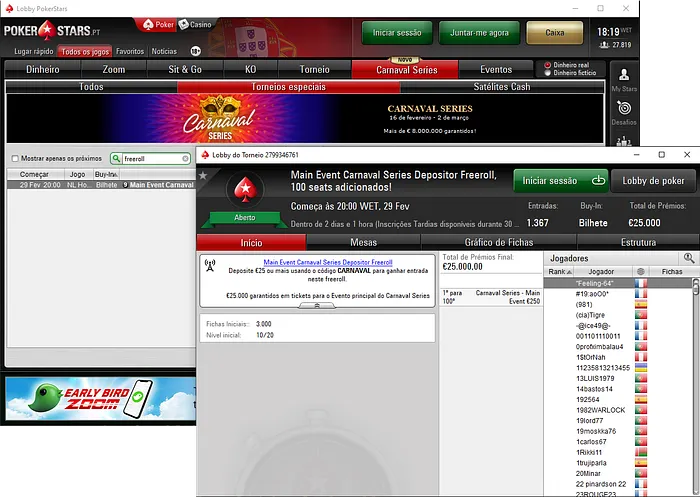
Task: Open the Carnaval Series promotional banner
Action: pyautogui.click(x=305, y=118)
